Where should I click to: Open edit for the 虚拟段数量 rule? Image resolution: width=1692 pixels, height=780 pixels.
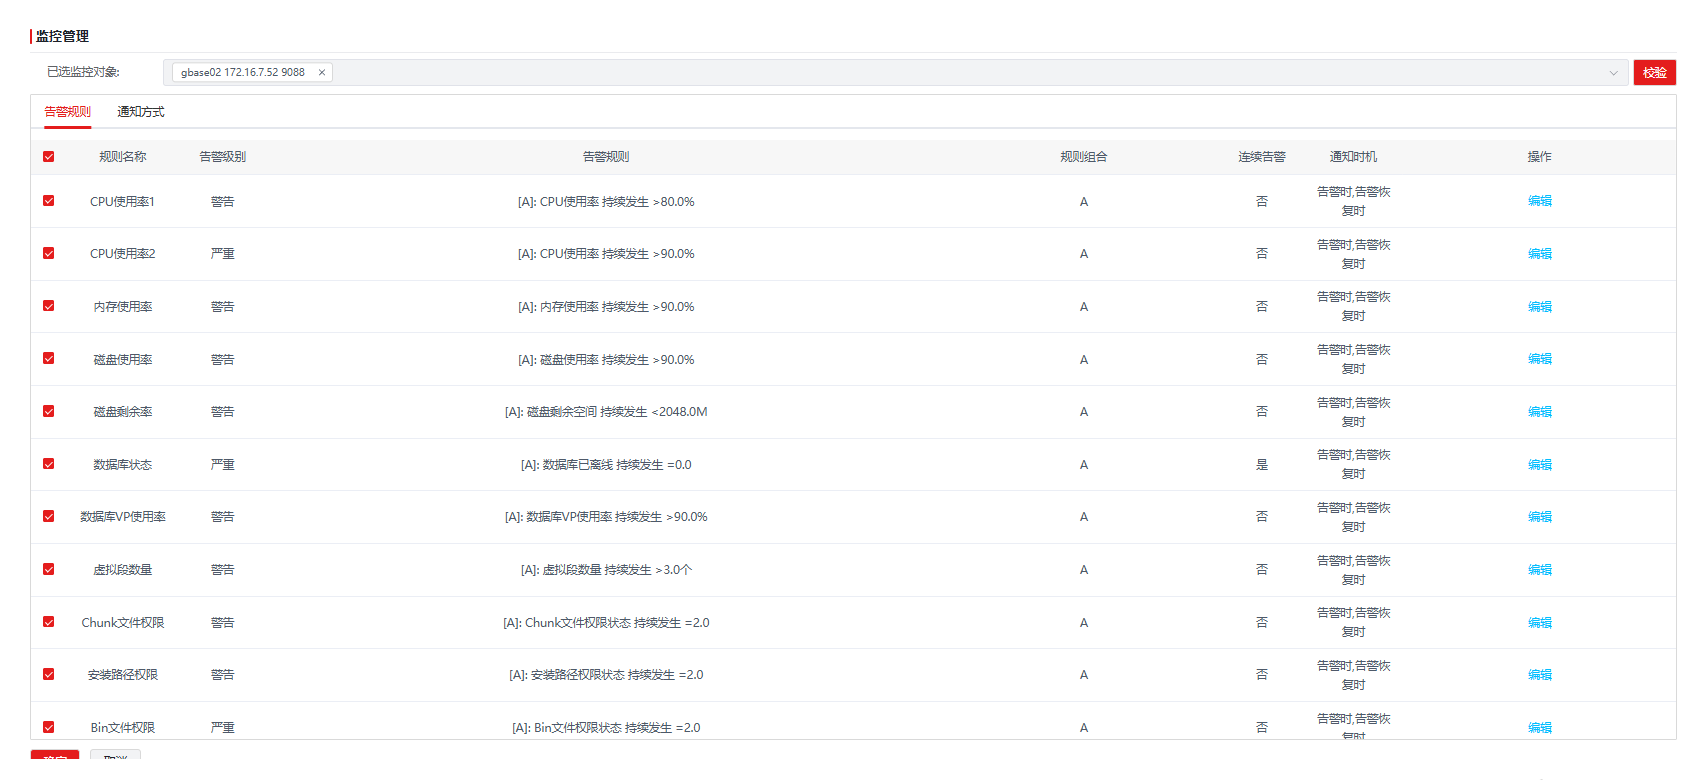(x=1539, y=570)
